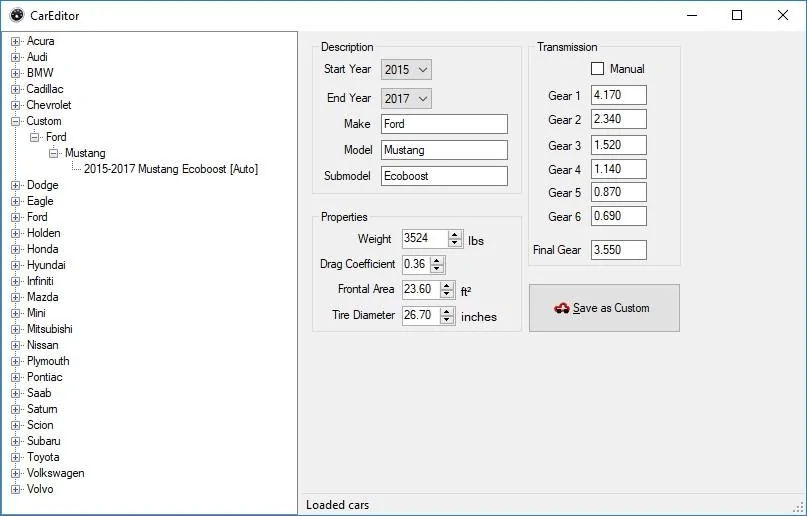Select Saab in the car tree
Viewport: 807px width, 516px height.
(x=39, y=393)
